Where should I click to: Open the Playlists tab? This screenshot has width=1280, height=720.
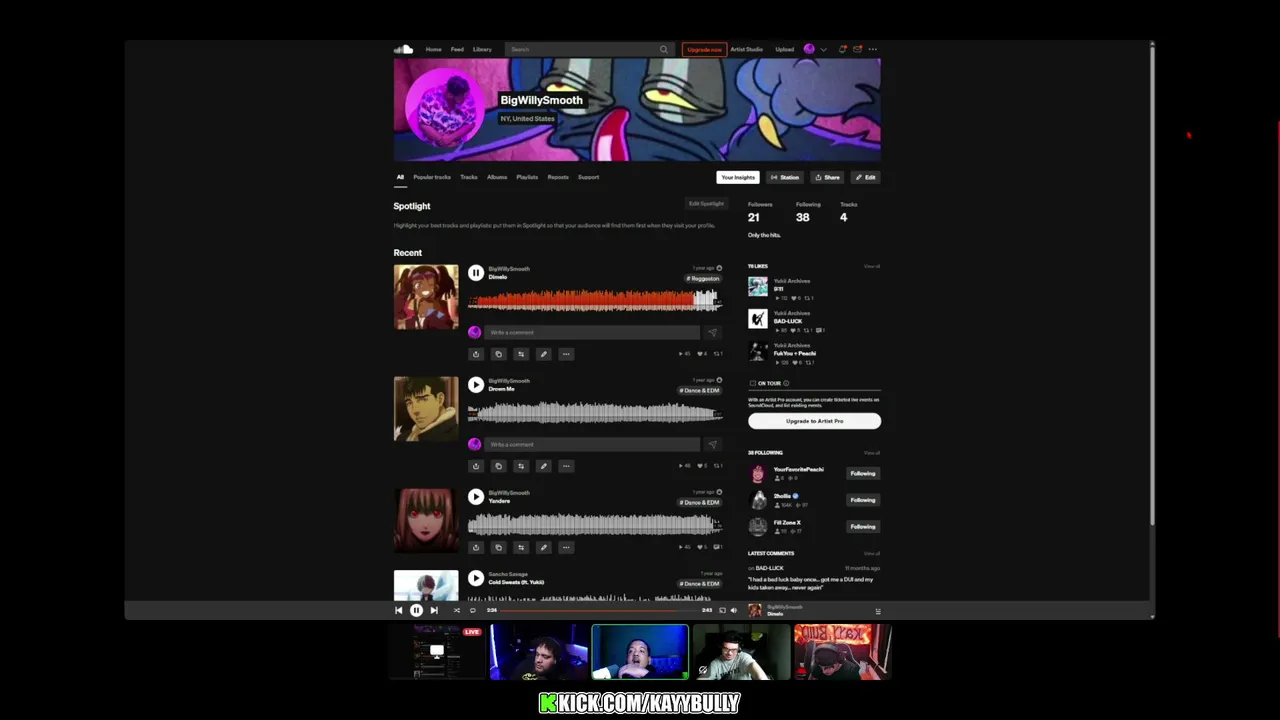click(527, 177)
